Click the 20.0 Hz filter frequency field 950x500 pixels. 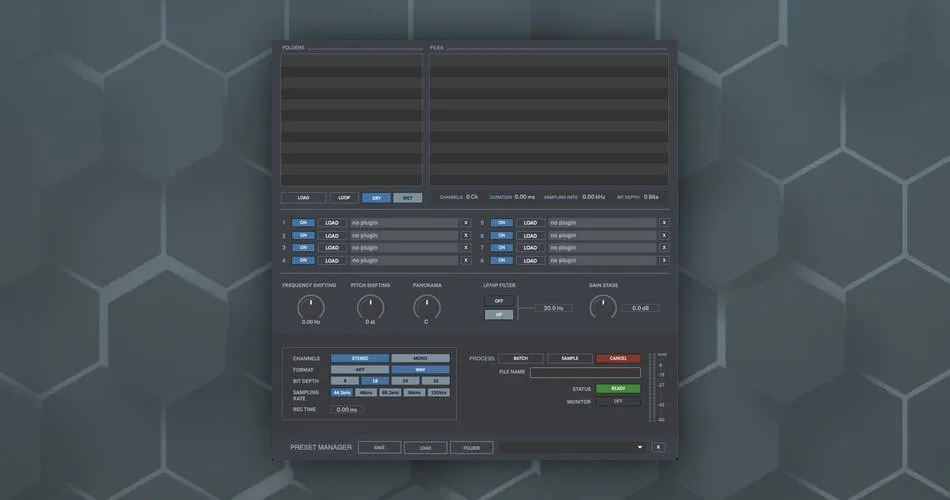[553, 308]
